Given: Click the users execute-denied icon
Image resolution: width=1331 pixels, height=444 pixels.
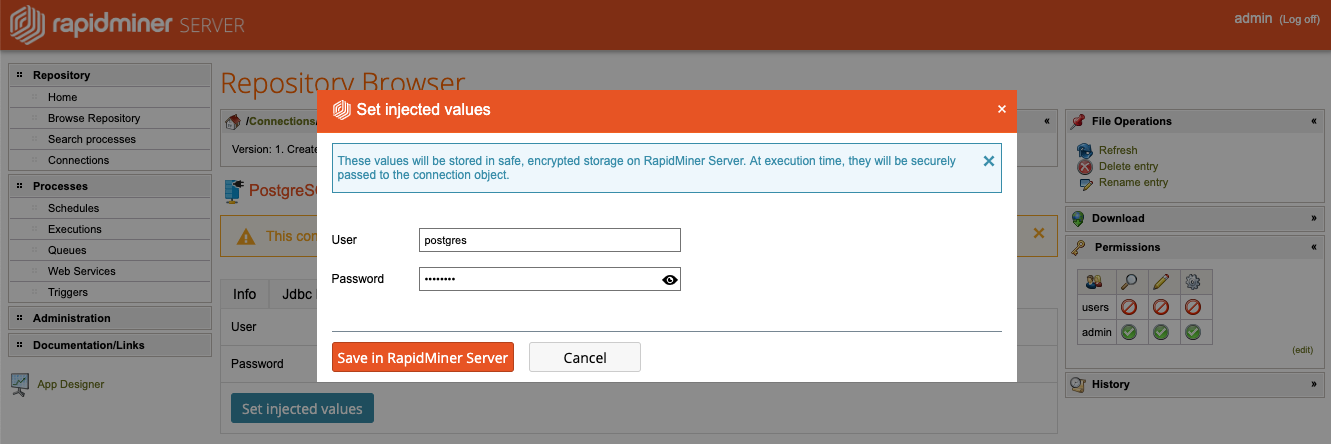Looking at the screenshot, I should (x=1193, y=307).
